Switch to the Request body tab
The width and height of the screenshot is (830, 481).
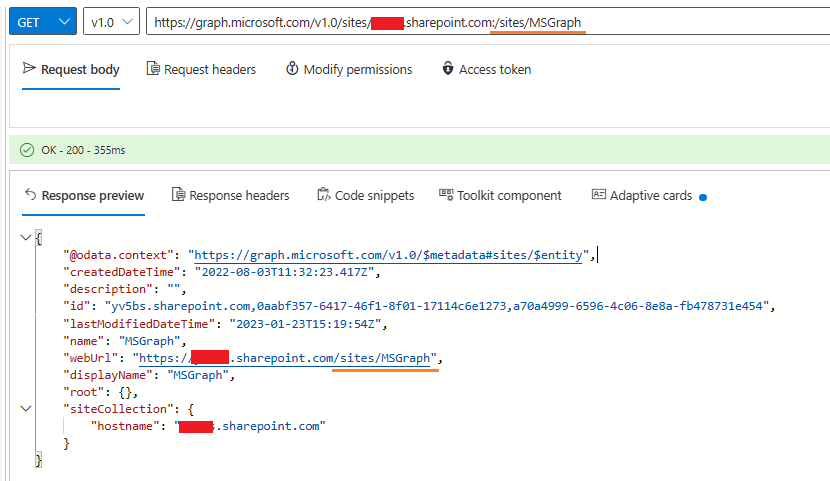click(71, 69)
